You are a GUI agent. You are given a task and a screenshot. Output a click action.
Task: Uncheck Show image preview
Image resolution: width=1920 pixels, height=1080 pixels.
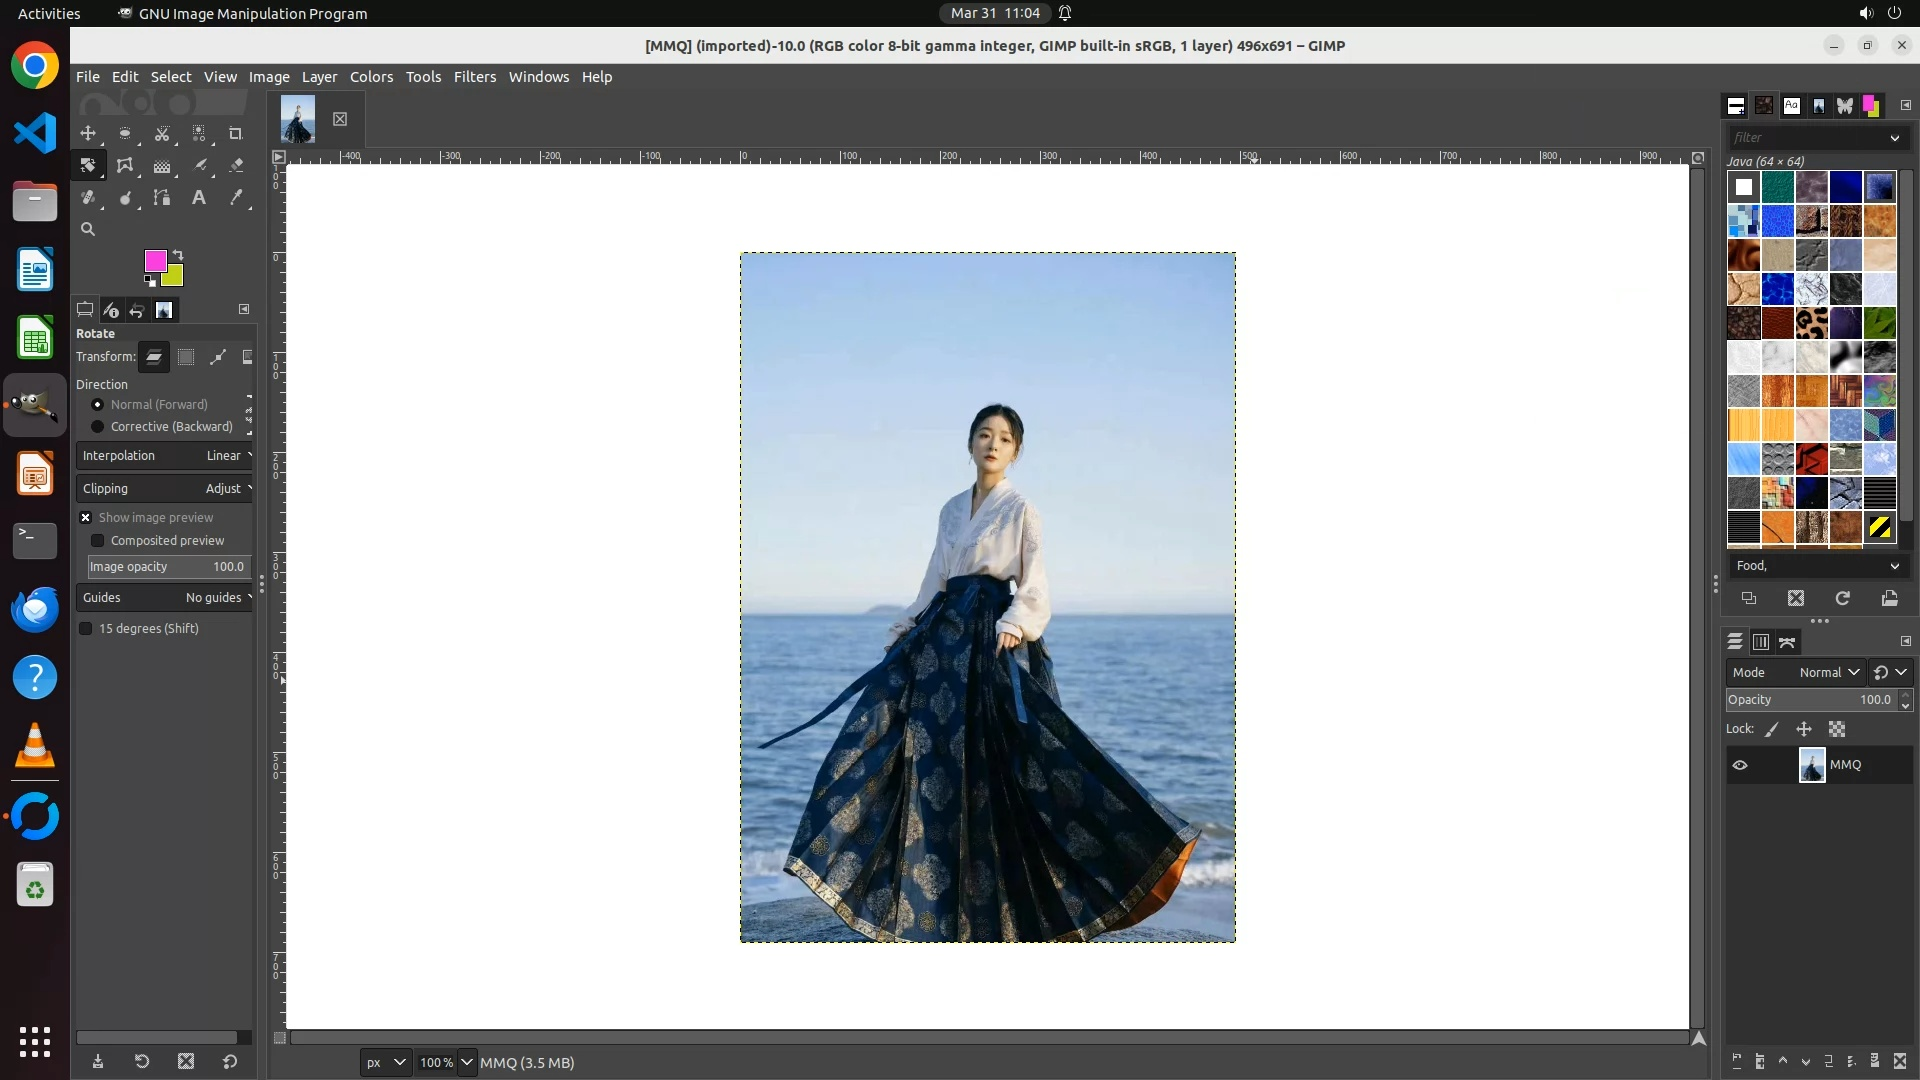pyautogui.click(x=86, y=518)
